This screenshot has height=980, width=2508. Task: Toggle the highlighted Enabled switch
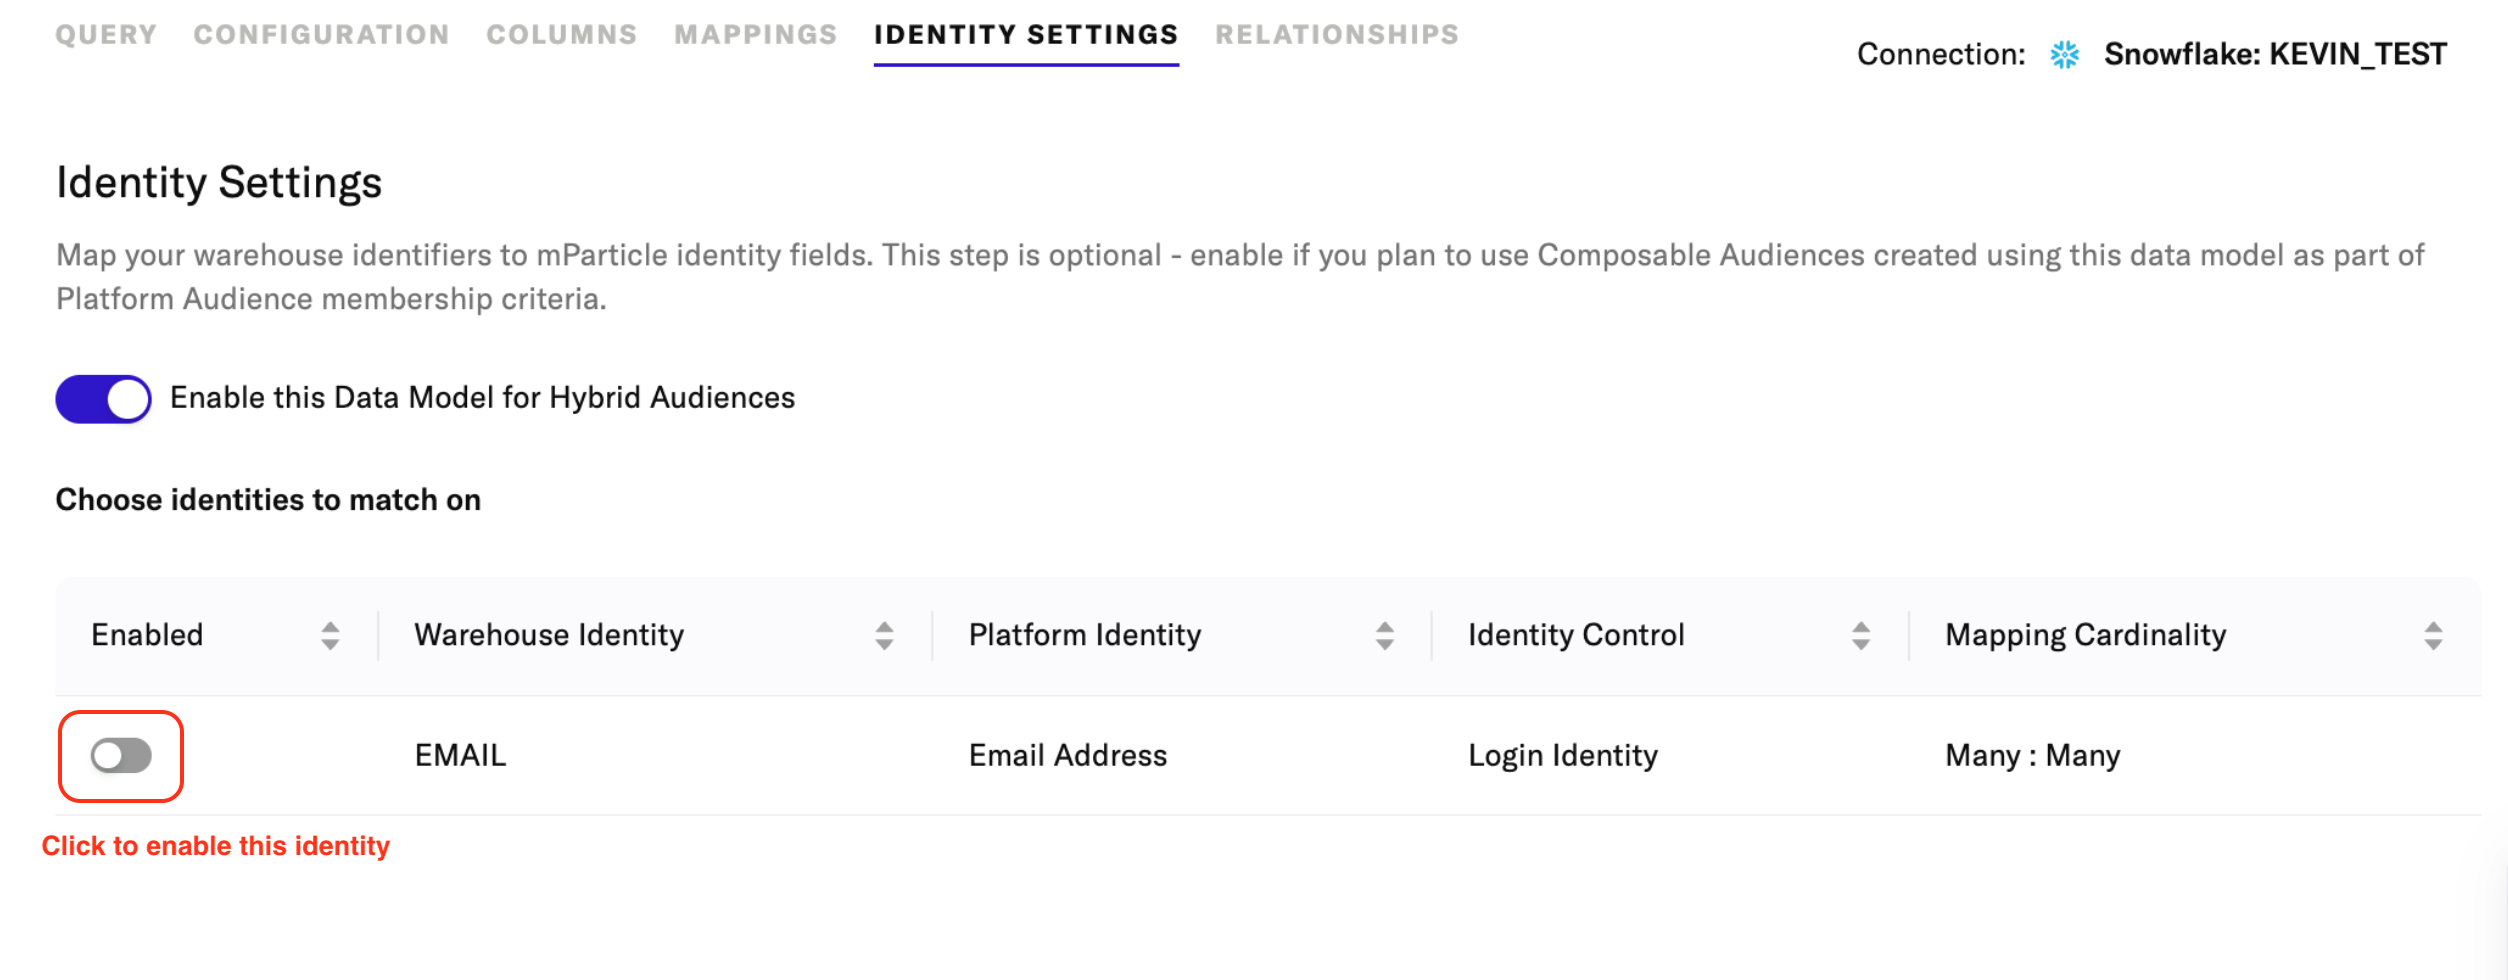tap(120, 757)
